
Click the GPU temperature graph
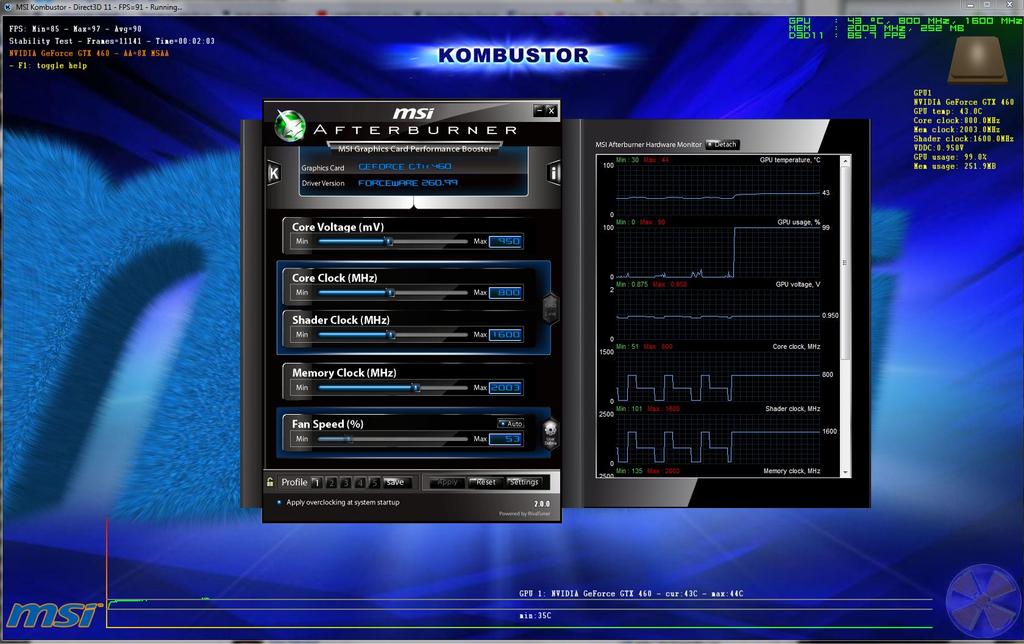point(718,190)
